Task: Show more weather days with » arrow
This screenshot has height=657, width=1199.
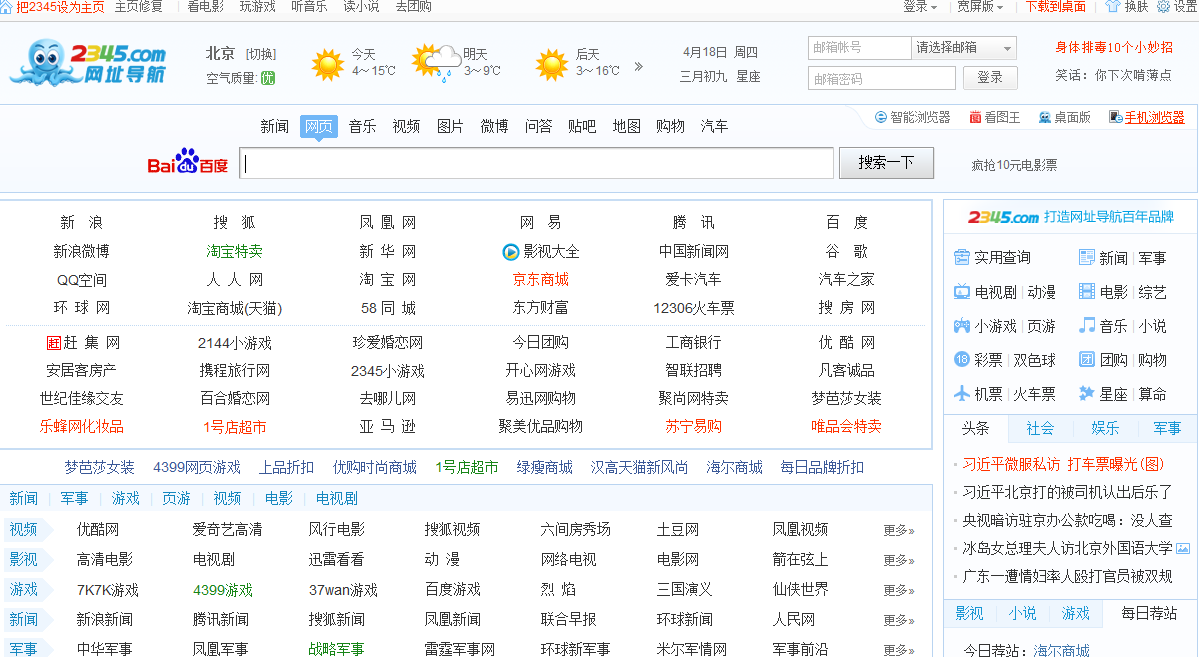Action: click(x=638, y=67)
